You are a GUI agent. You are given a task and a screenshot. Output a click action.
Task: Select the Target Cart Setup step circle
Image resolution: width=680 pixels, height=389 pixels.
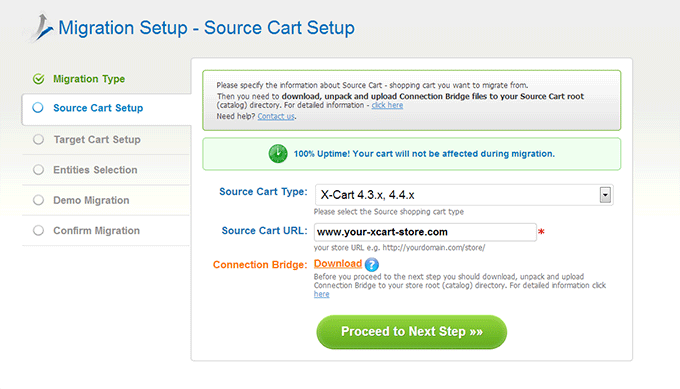tap(38, 139)
